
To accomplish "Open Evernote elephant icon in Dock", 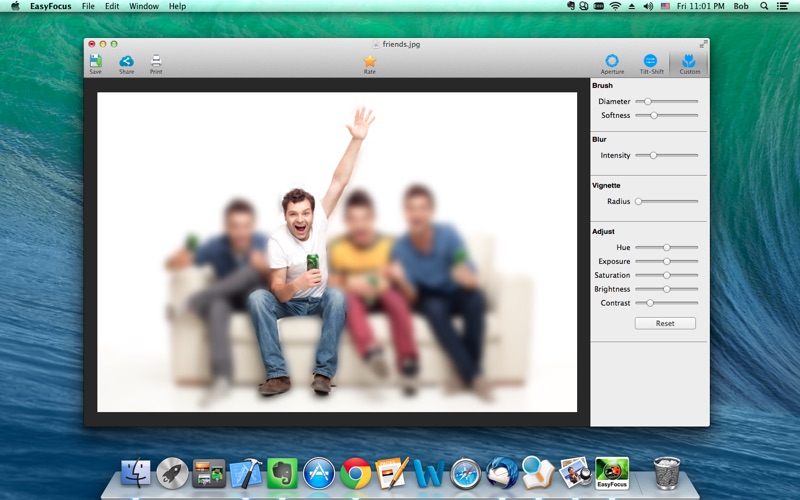I will (282, 473).
